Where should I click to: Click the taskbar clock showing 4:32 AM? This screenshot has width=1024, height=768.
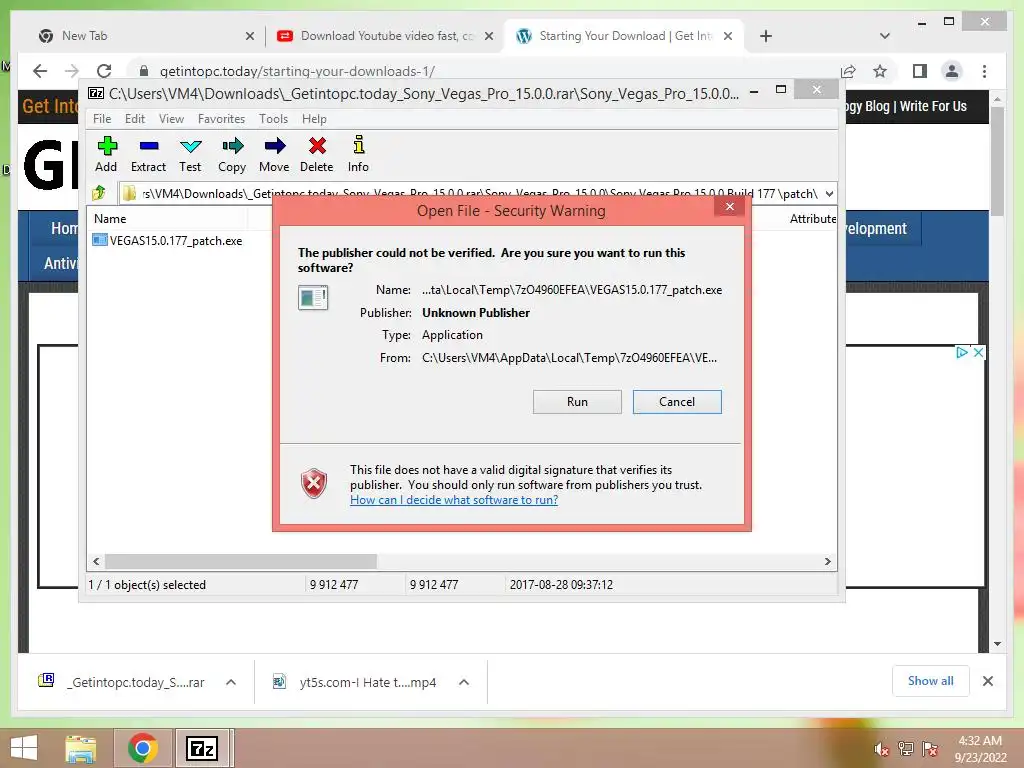click(980, 749)
